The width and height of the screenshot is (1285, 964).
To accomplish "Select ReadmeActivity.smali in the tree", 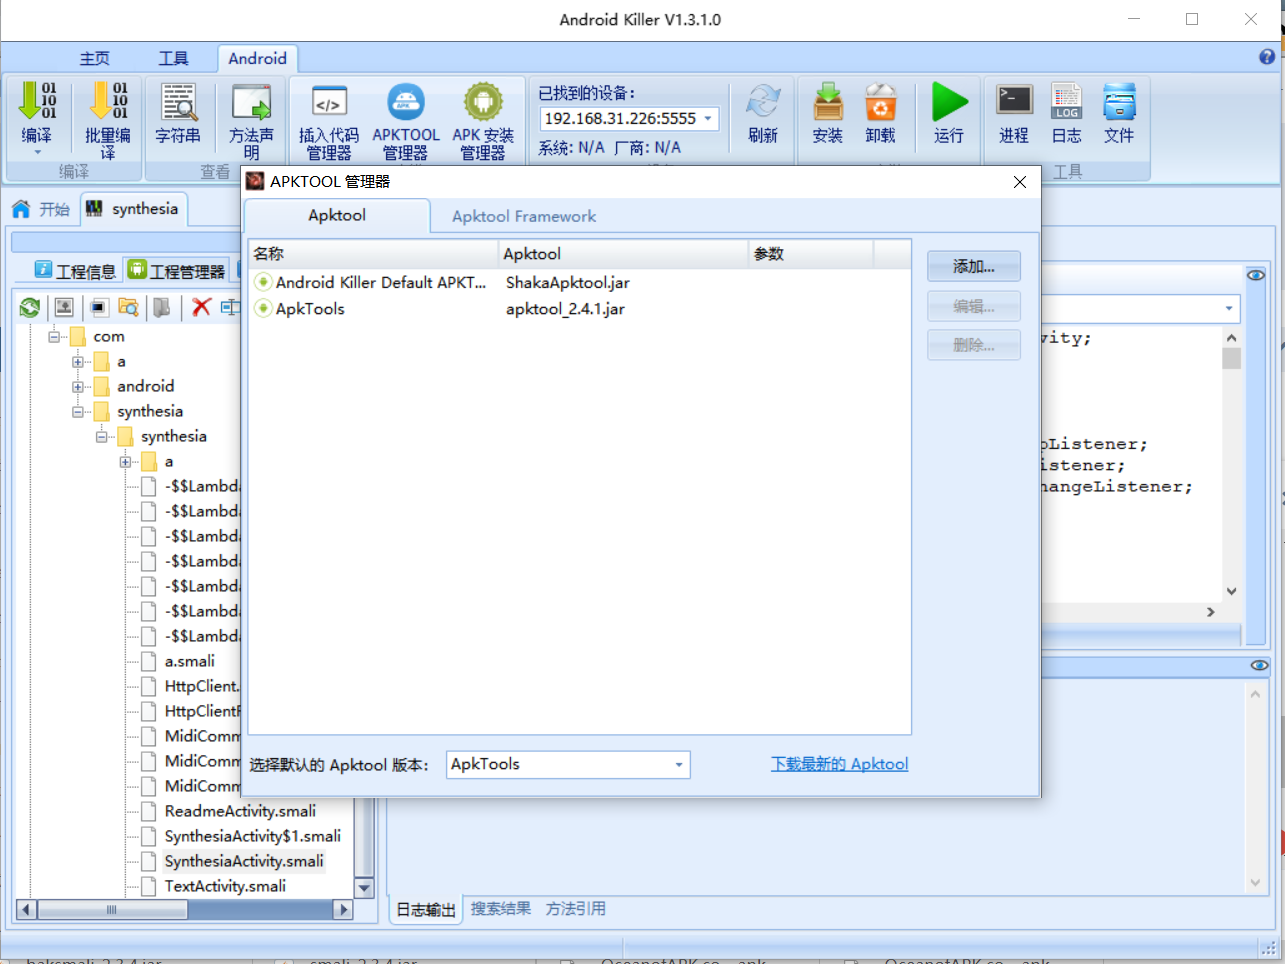I will coord(240,811).
